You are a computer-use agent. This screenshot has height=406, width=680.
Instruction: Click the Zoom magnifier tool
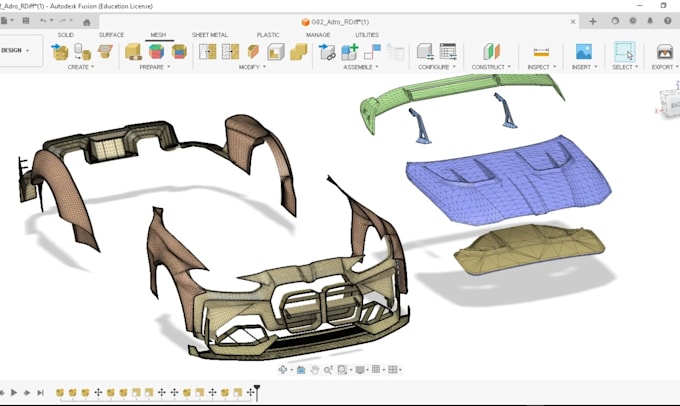point(328,370)
